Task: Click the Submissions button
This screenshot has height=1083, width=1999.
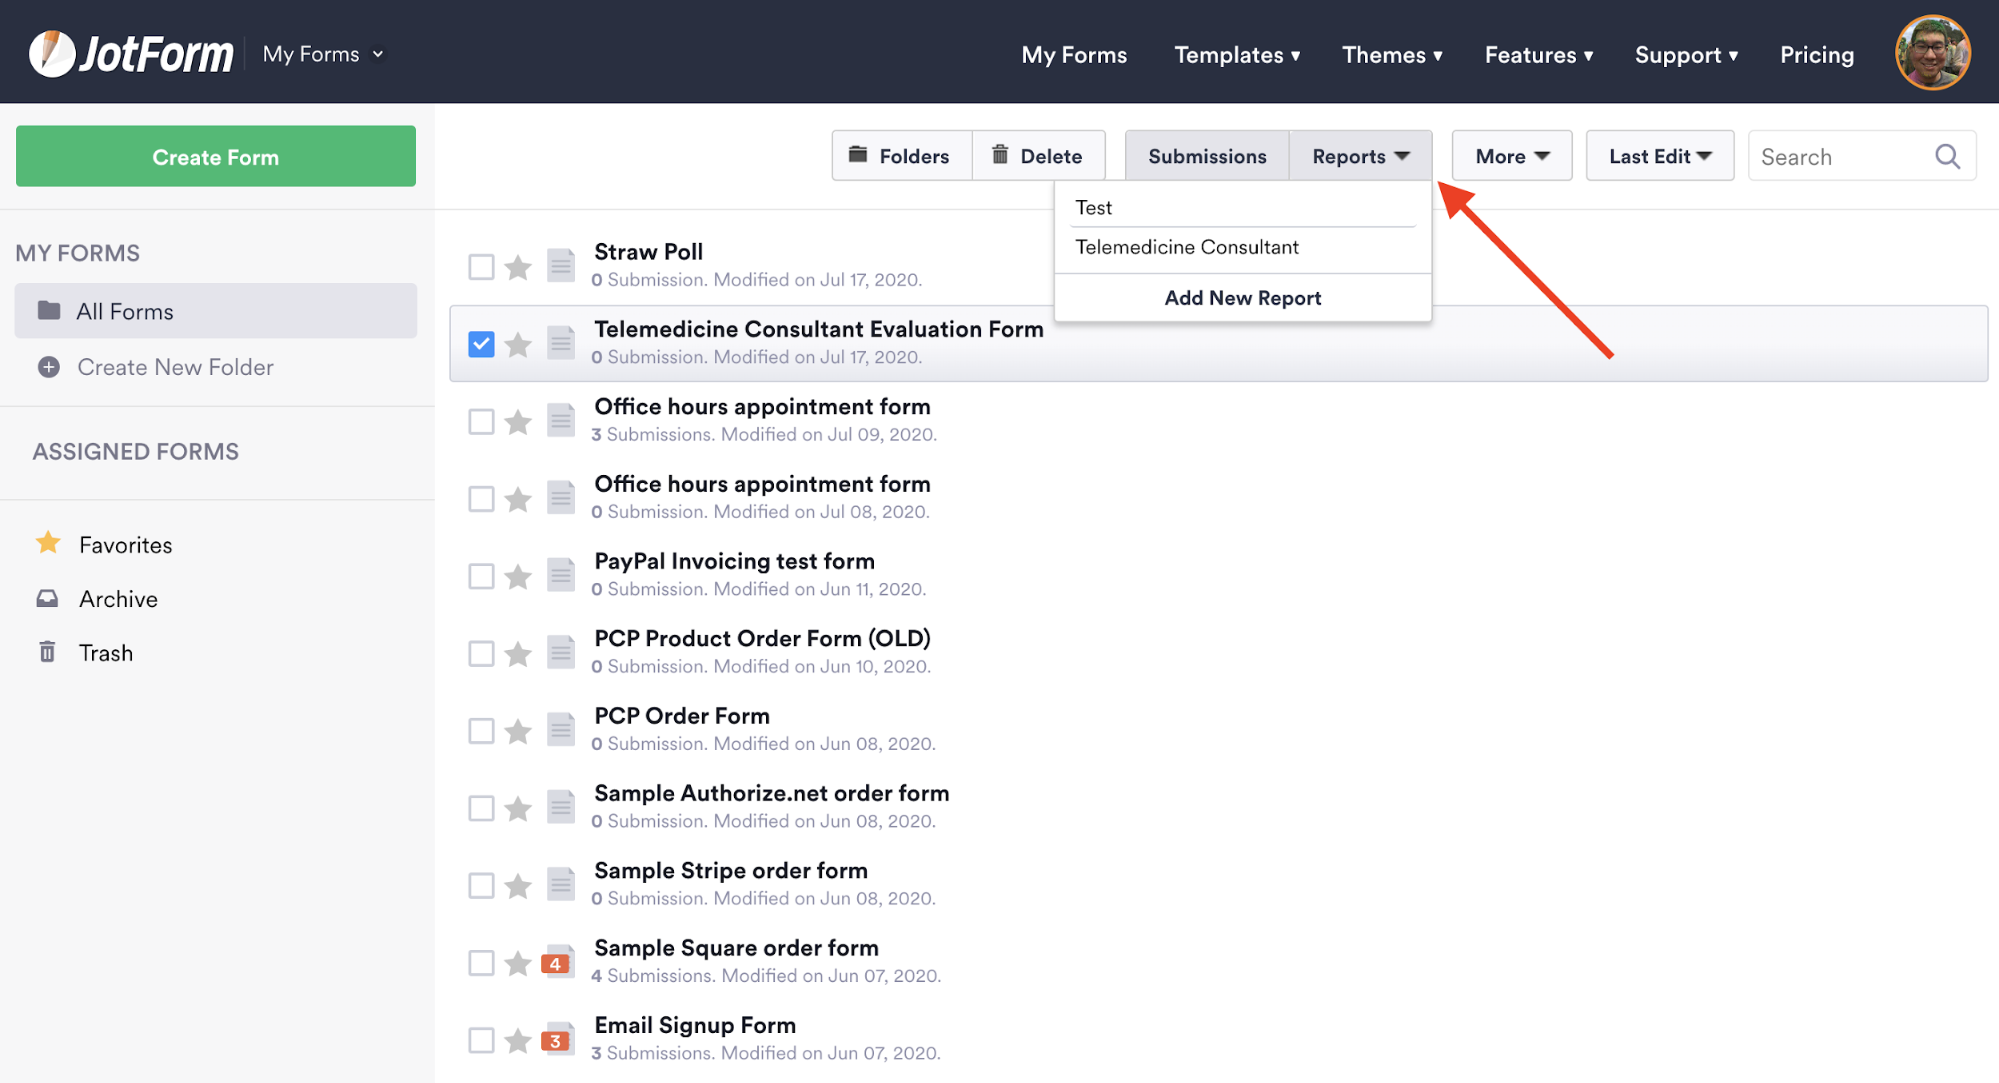Action: click(x=1206, y=156)
